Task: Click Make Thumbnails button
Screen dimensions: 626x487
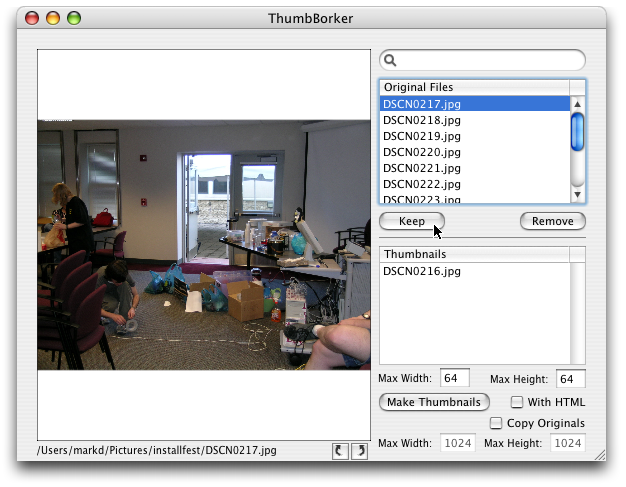Action: (434, 402)
